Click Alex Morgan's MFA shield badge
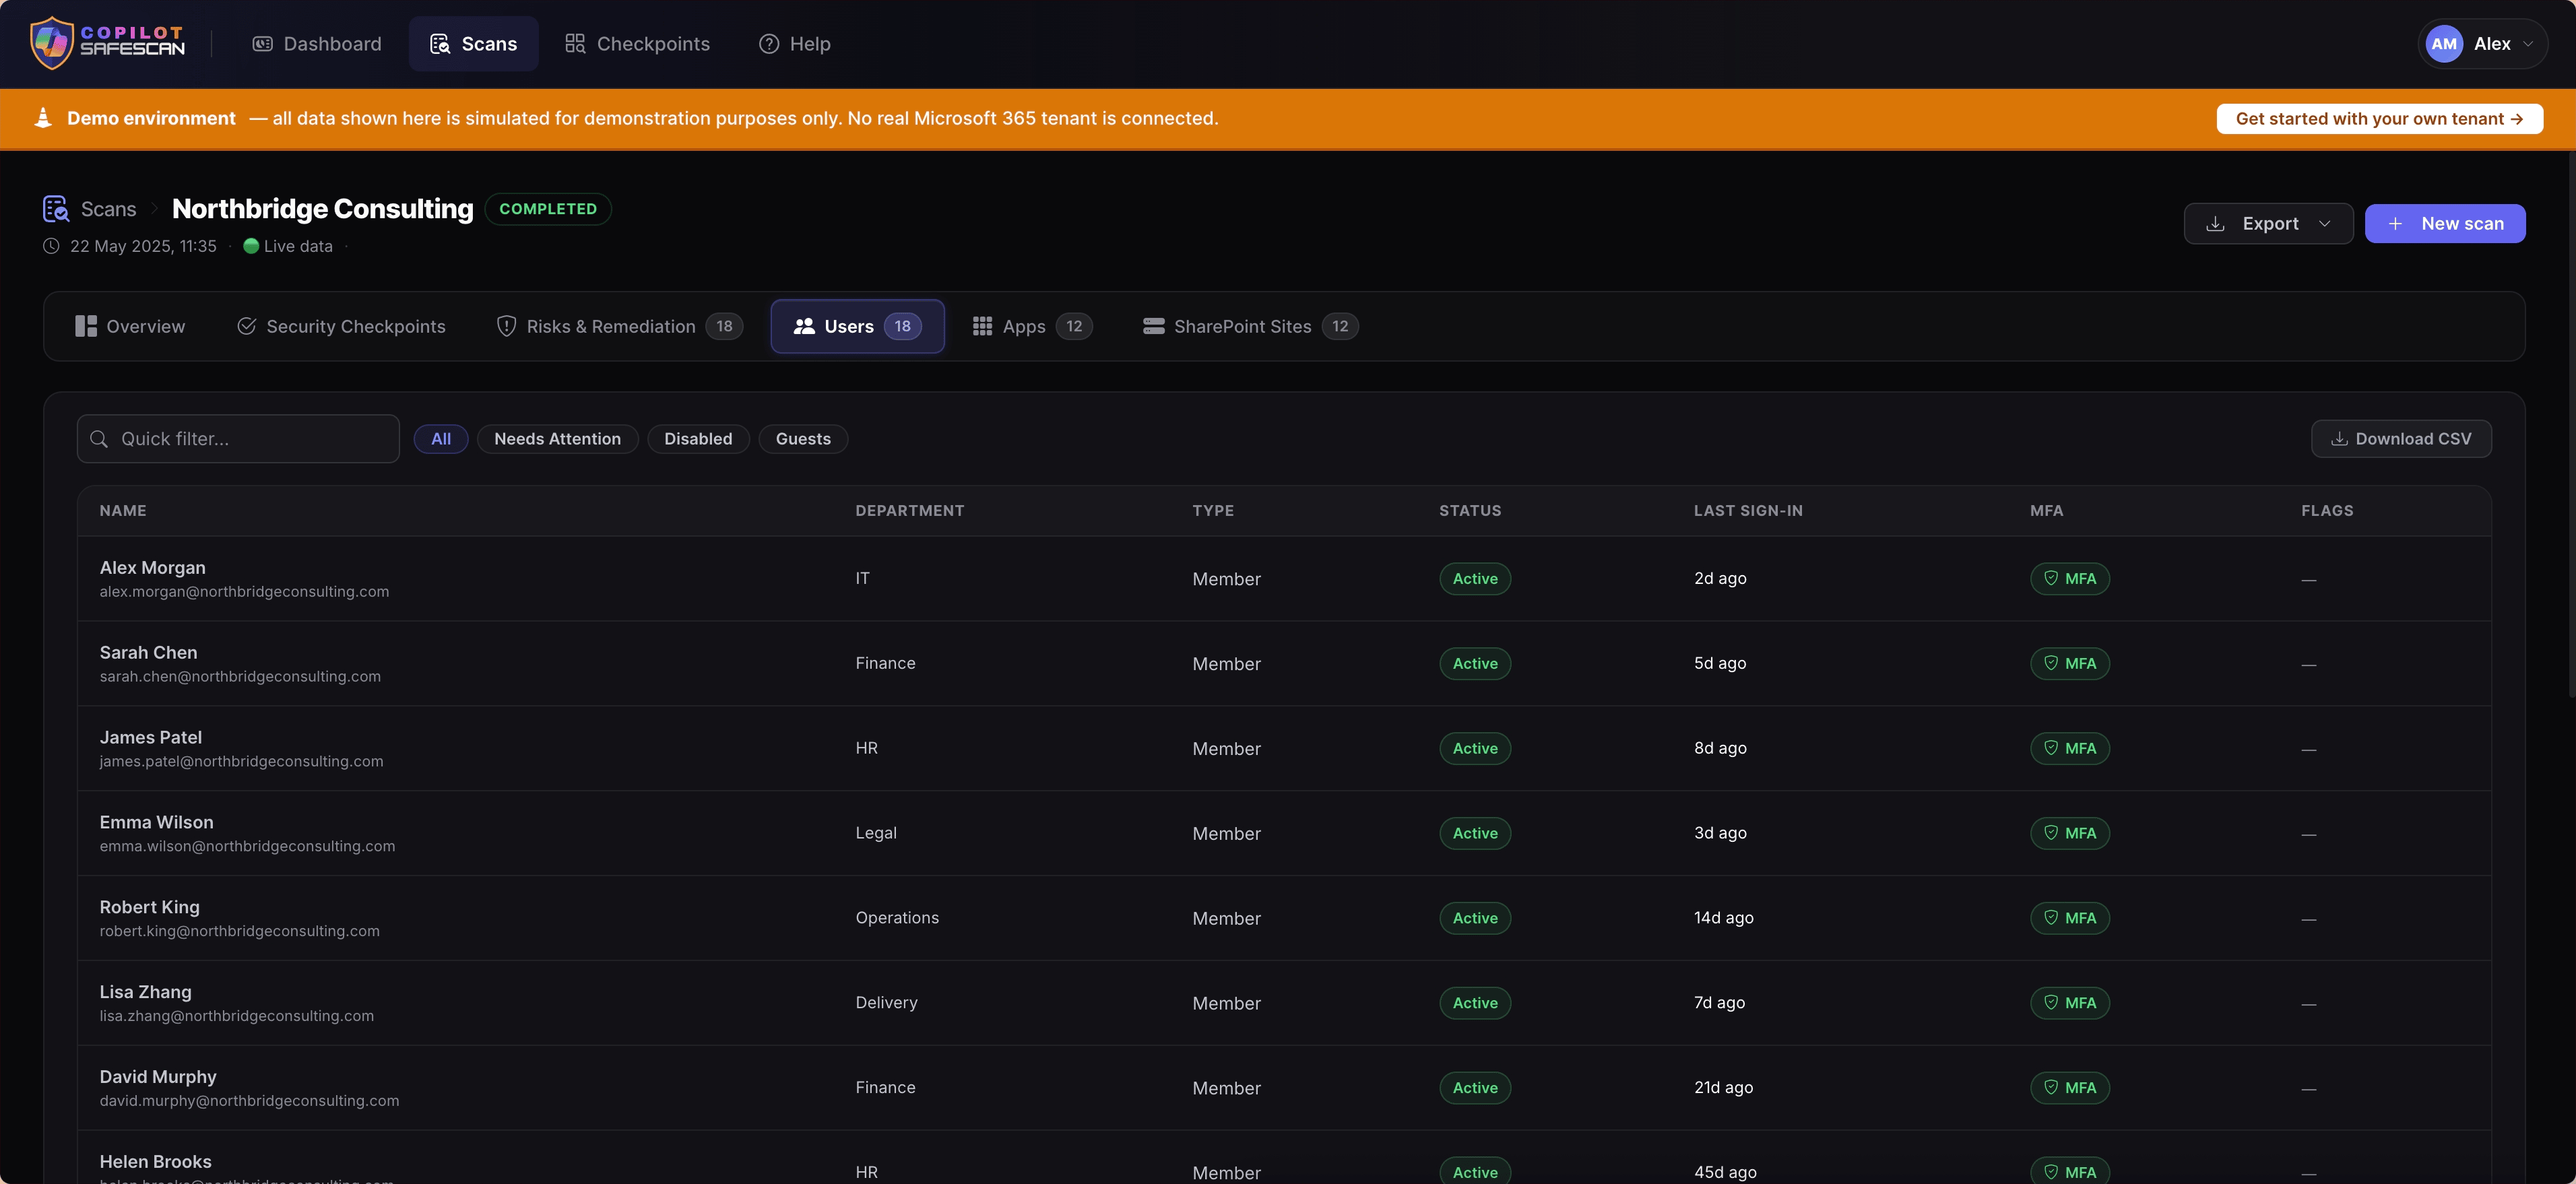 click(2069, 579)
